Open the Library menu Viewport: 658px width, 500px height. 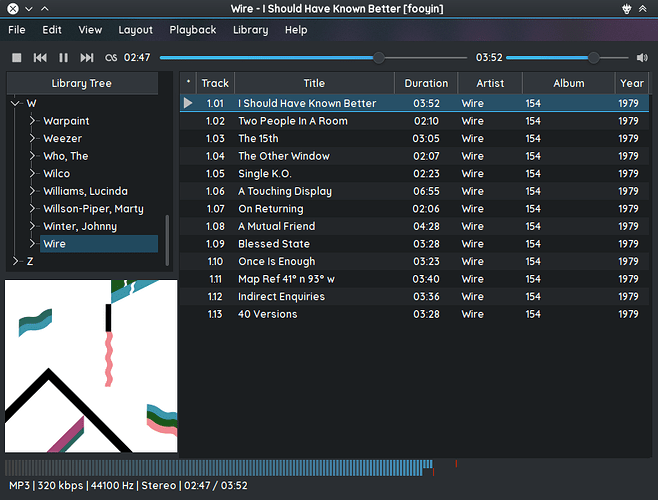coord(251,30)
